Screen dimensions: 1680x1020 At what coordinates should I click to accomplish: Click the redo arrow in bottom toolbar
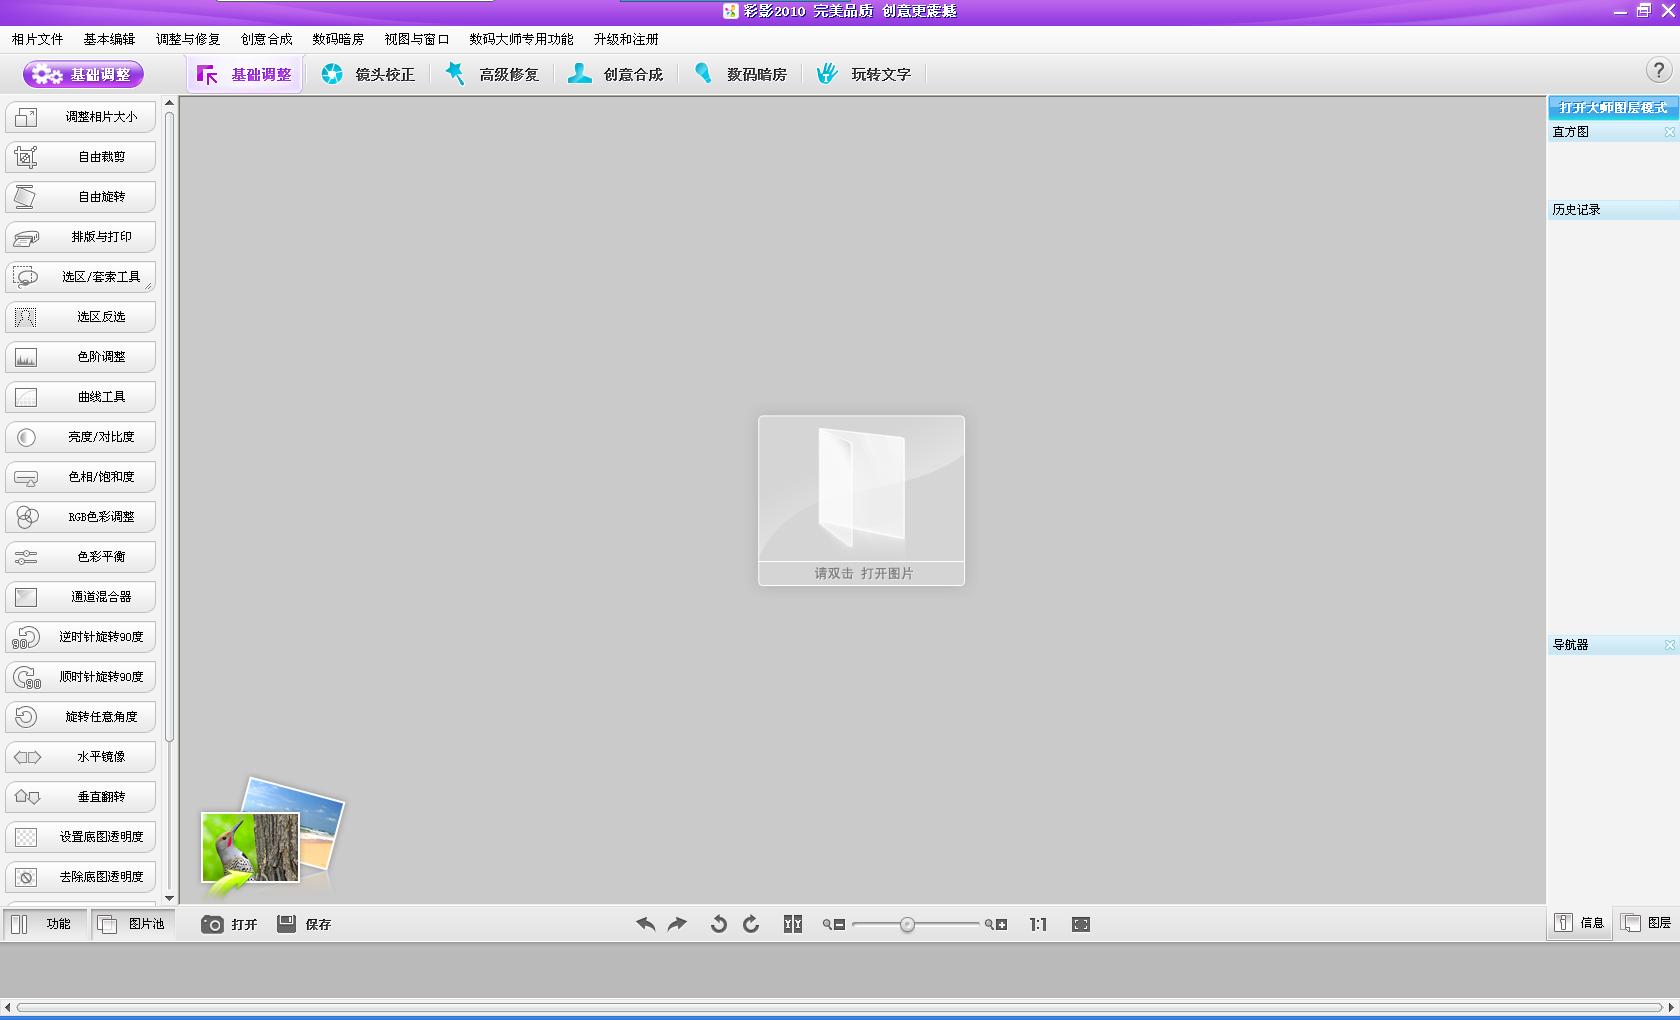pyautogui.click(x=678, y=924)
